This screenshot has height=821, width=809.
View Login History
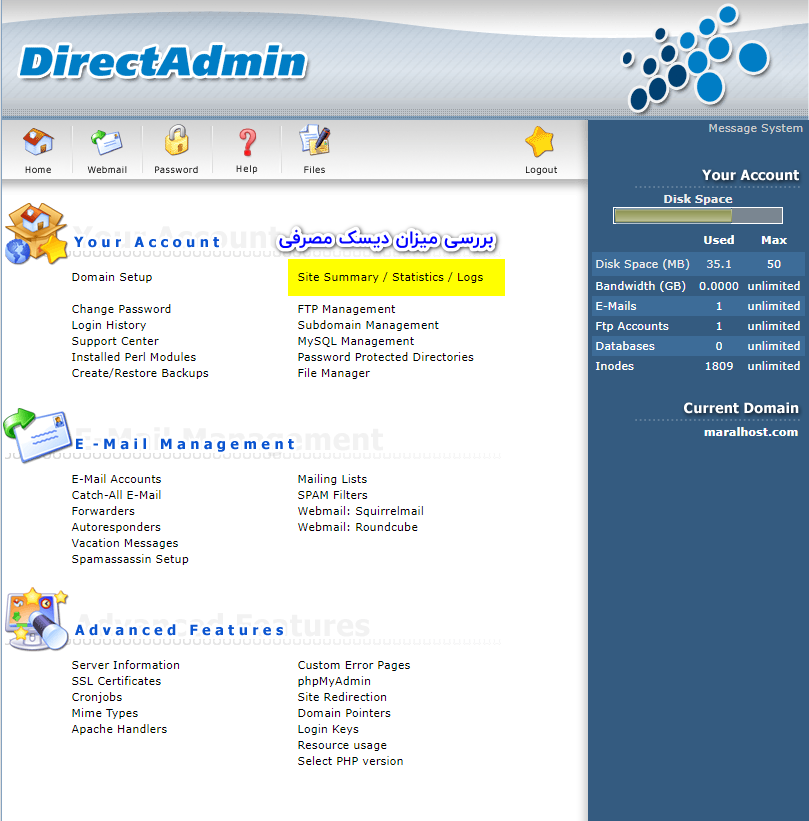109,325
